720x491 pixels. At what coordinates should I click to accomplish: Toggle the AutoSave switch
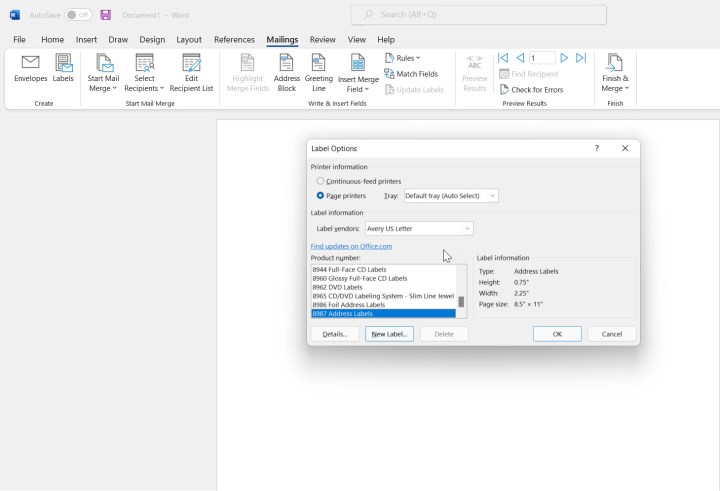coord(78,15)
